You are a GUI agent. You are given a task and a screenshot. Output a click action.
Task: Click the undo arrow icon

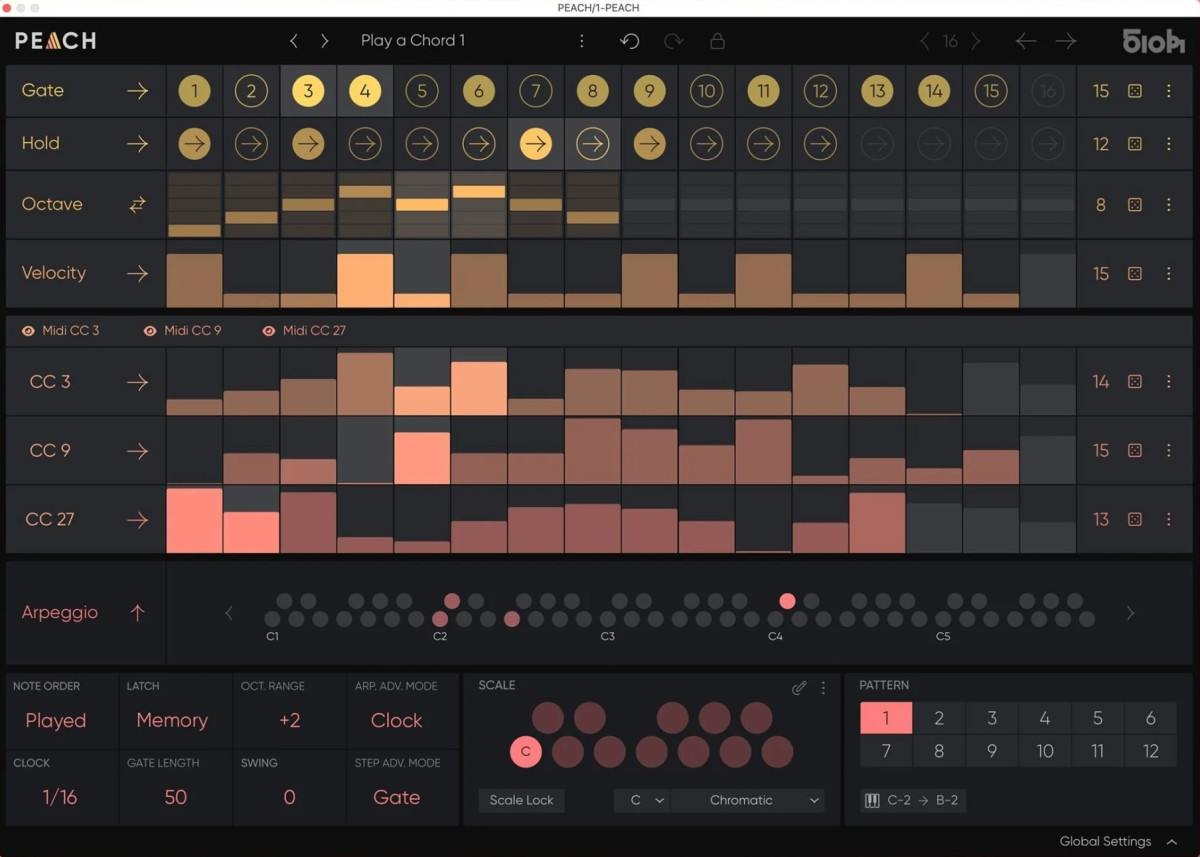(630, 41)
